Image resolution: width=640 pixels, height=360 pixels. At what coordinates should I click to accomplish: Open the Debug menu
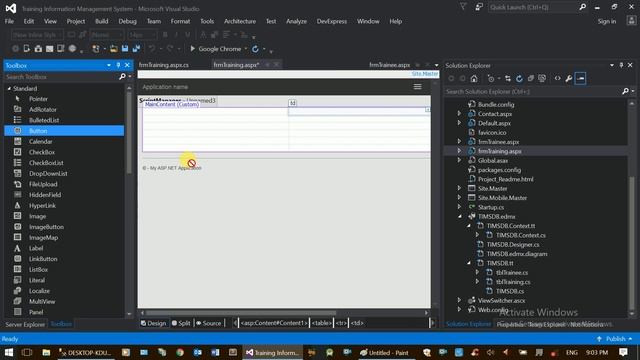(127, 21)
